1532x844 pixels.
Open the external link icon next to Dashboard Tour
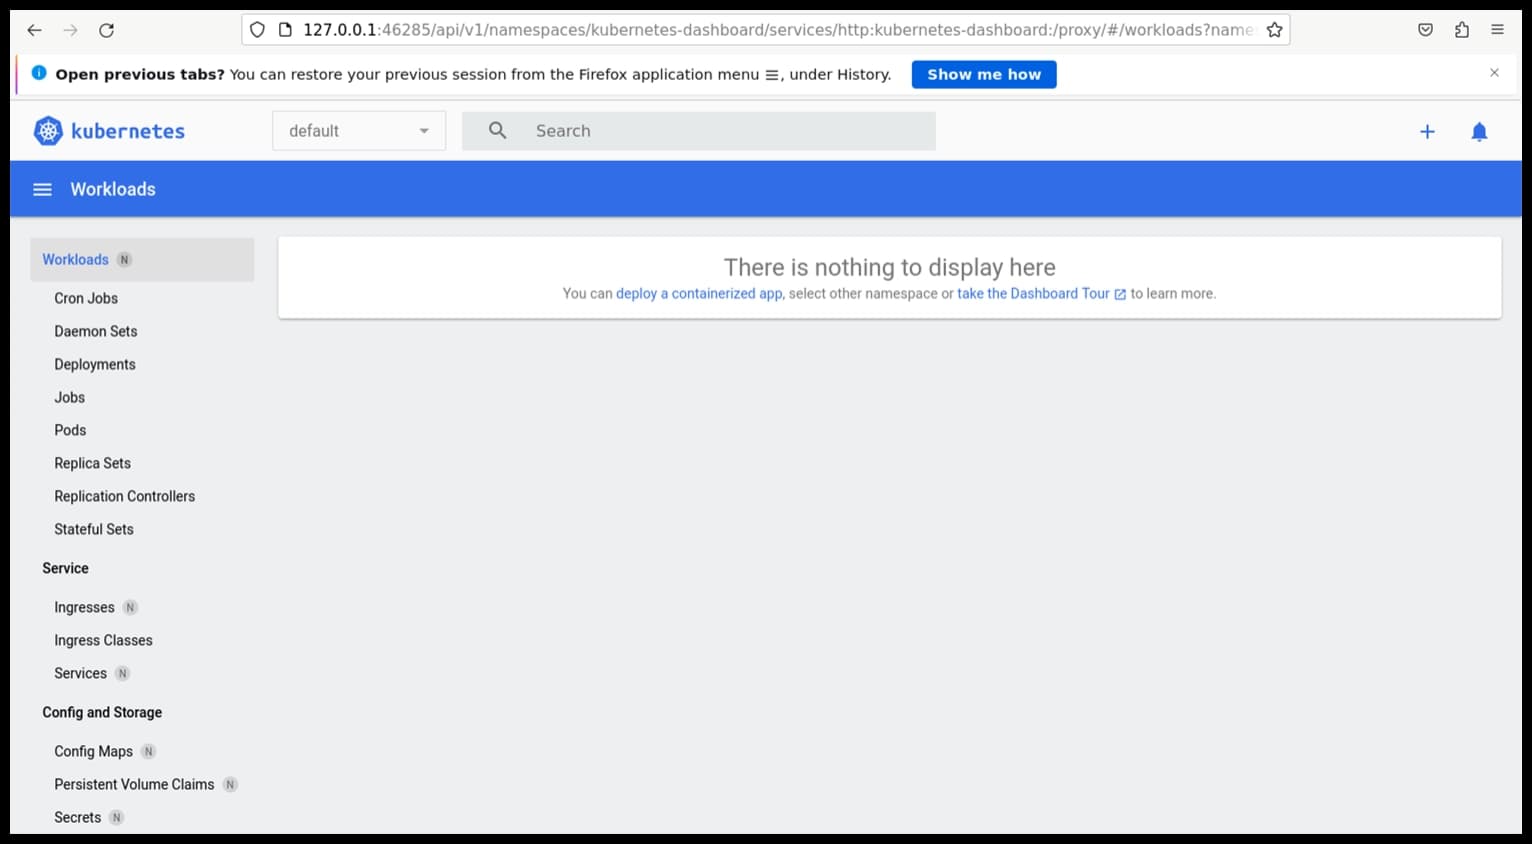pos(1119,293)
